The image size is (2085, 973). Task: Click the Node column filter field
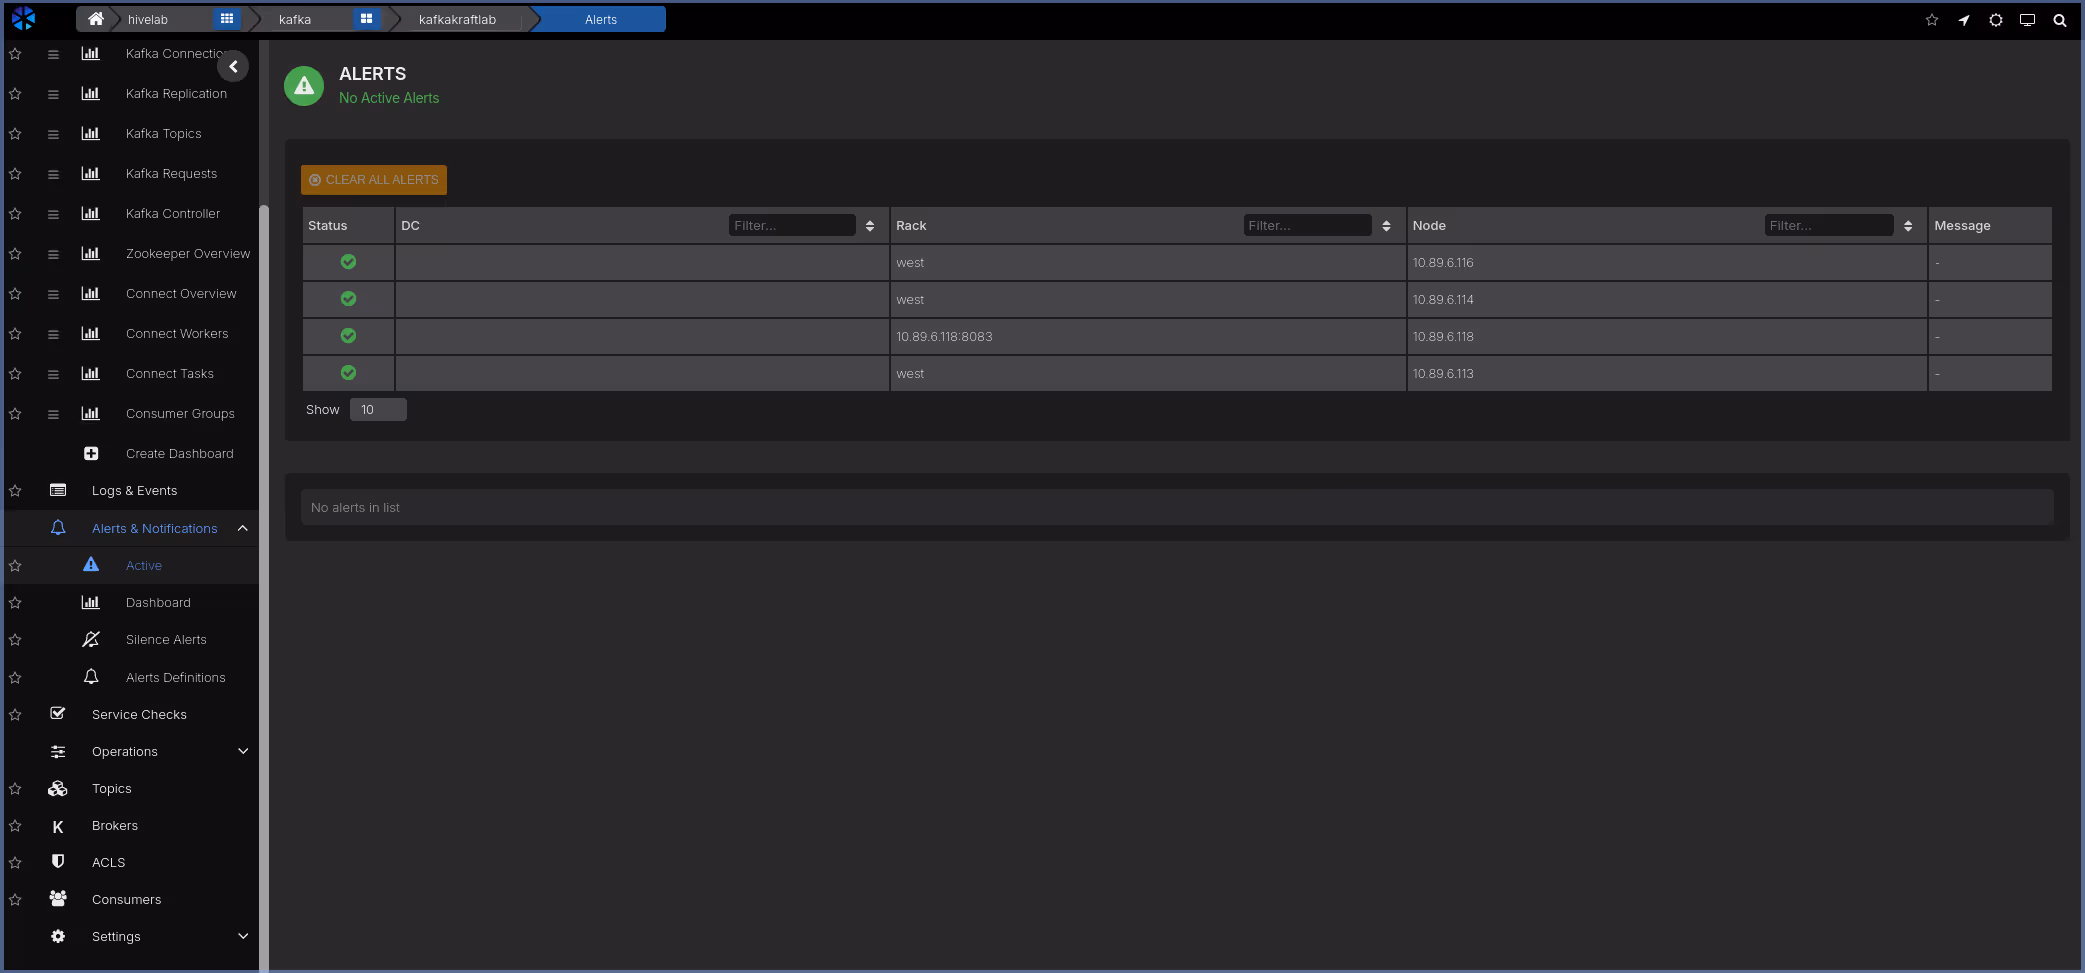1827,226
